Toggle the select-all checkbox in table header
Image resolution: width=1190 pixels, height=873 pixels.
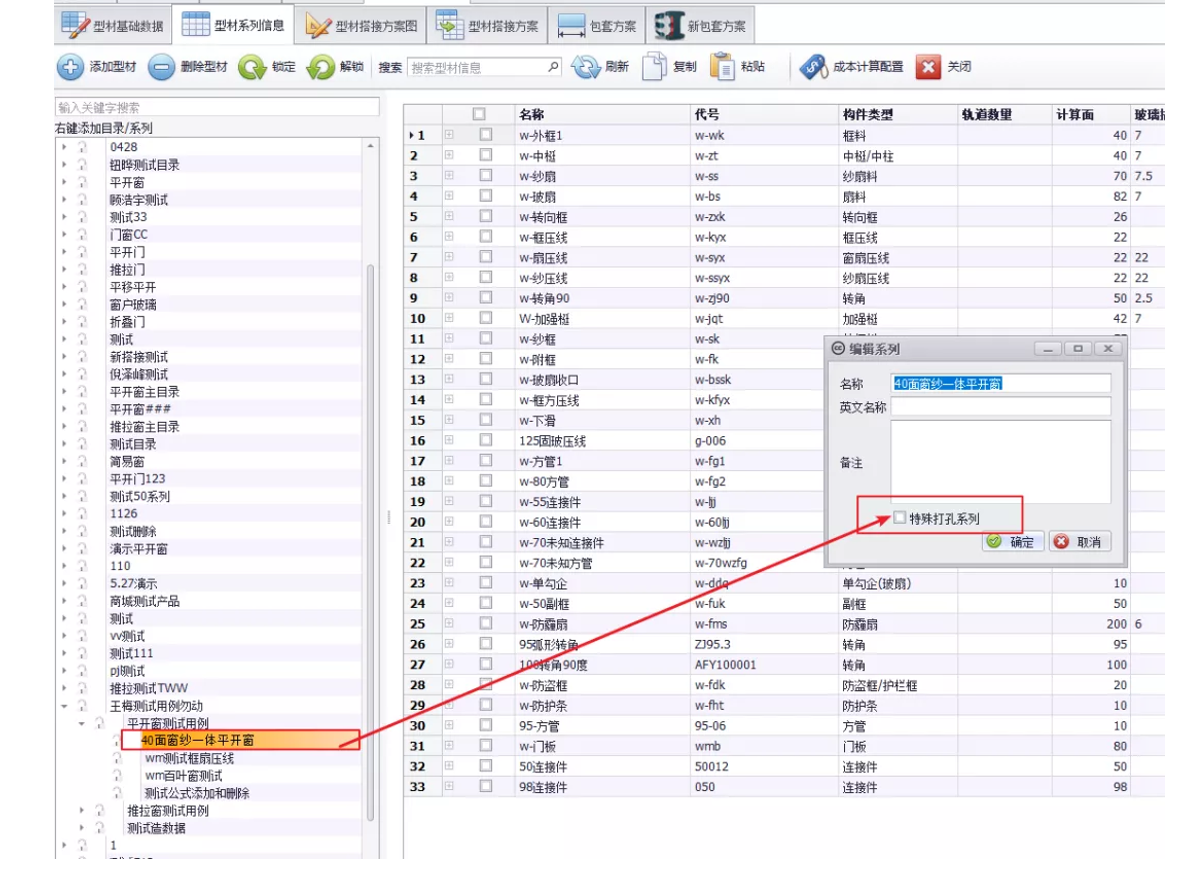tap(479, 115)
